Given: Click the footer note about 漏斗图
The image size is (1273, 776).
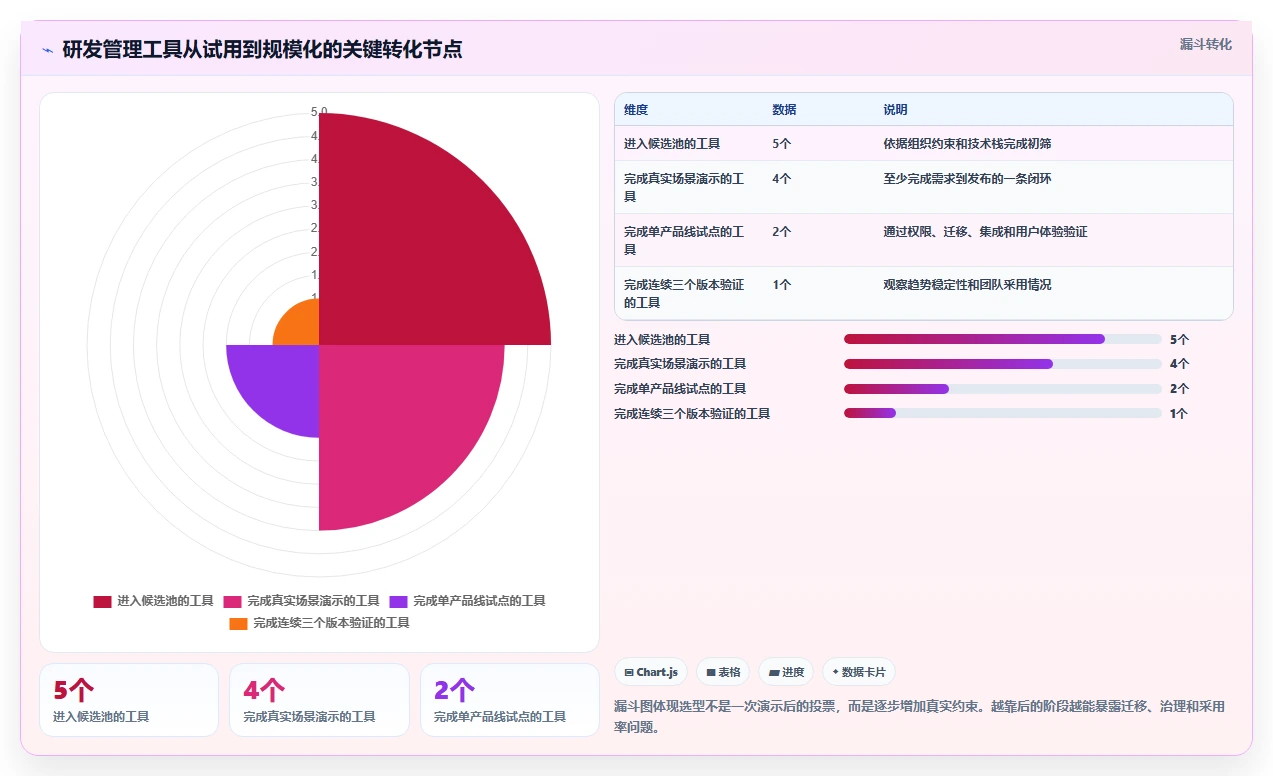Looking at the screenshot, I should pos(919,717).
